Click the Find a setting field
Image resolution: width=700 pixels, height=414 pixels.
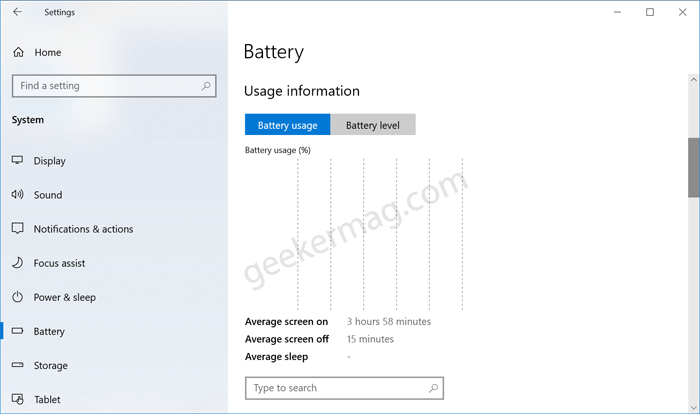point(114,86)
